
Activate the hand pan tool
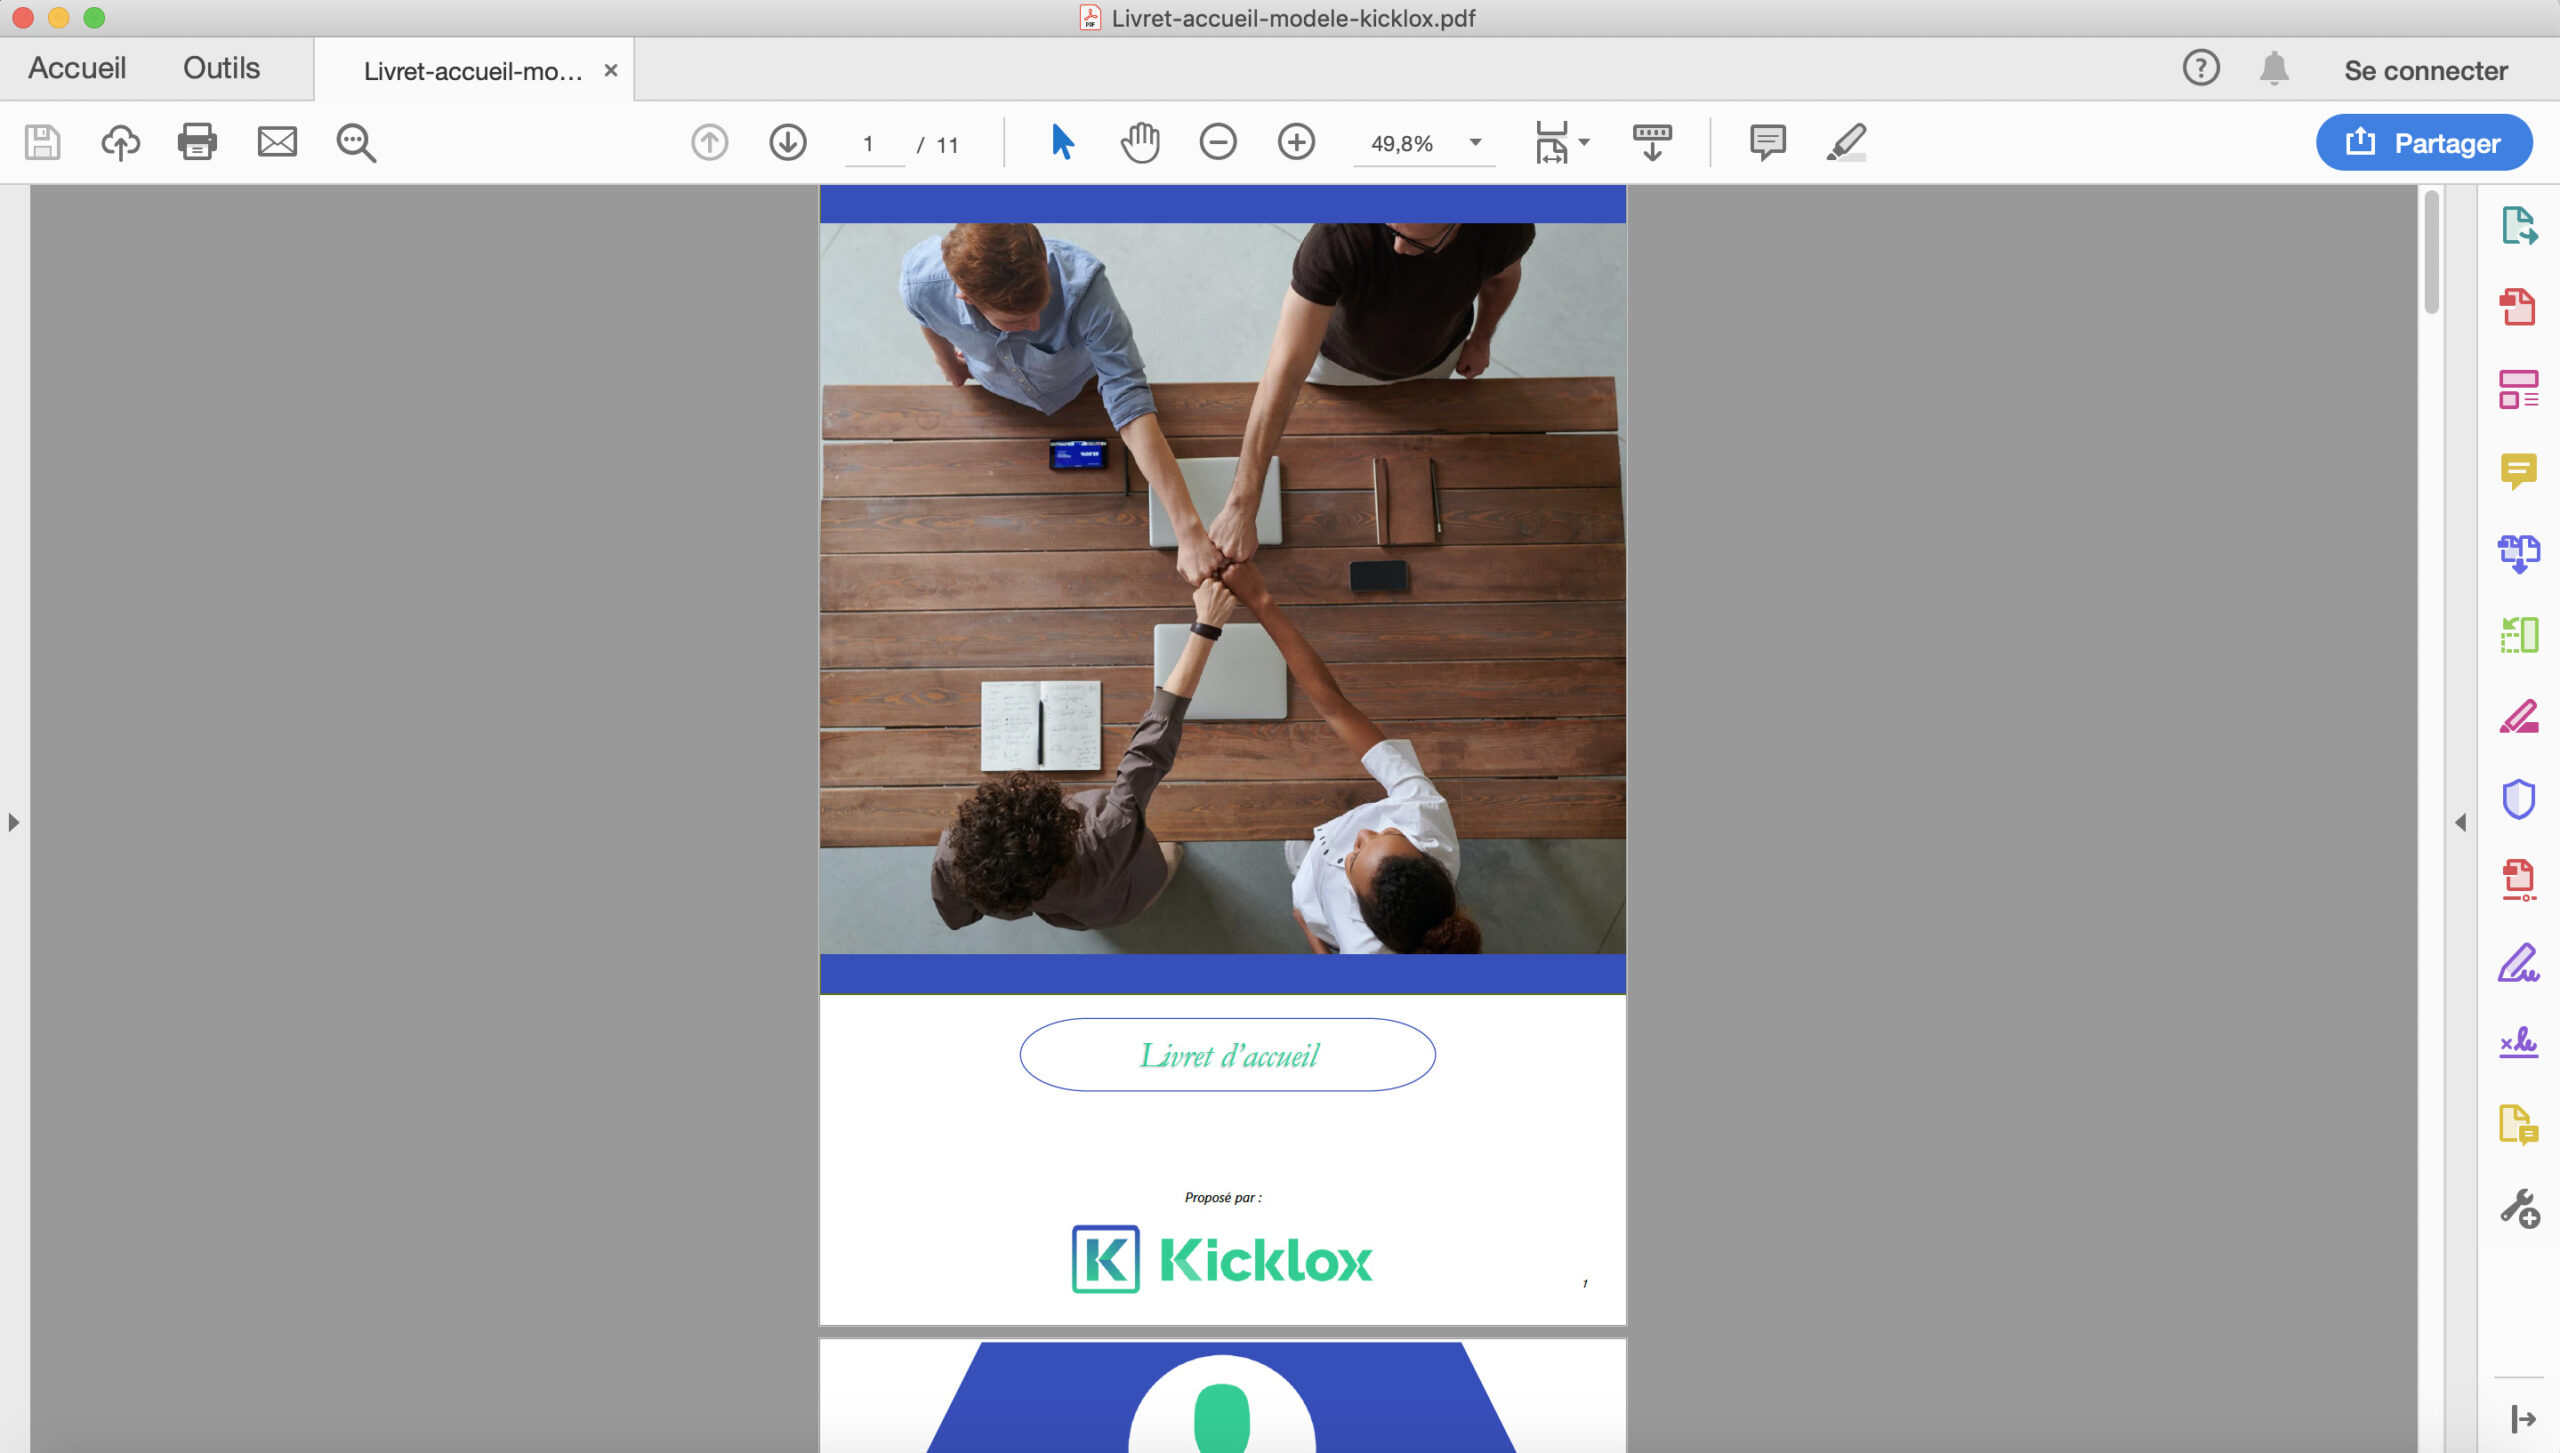tap(1140, 142)
